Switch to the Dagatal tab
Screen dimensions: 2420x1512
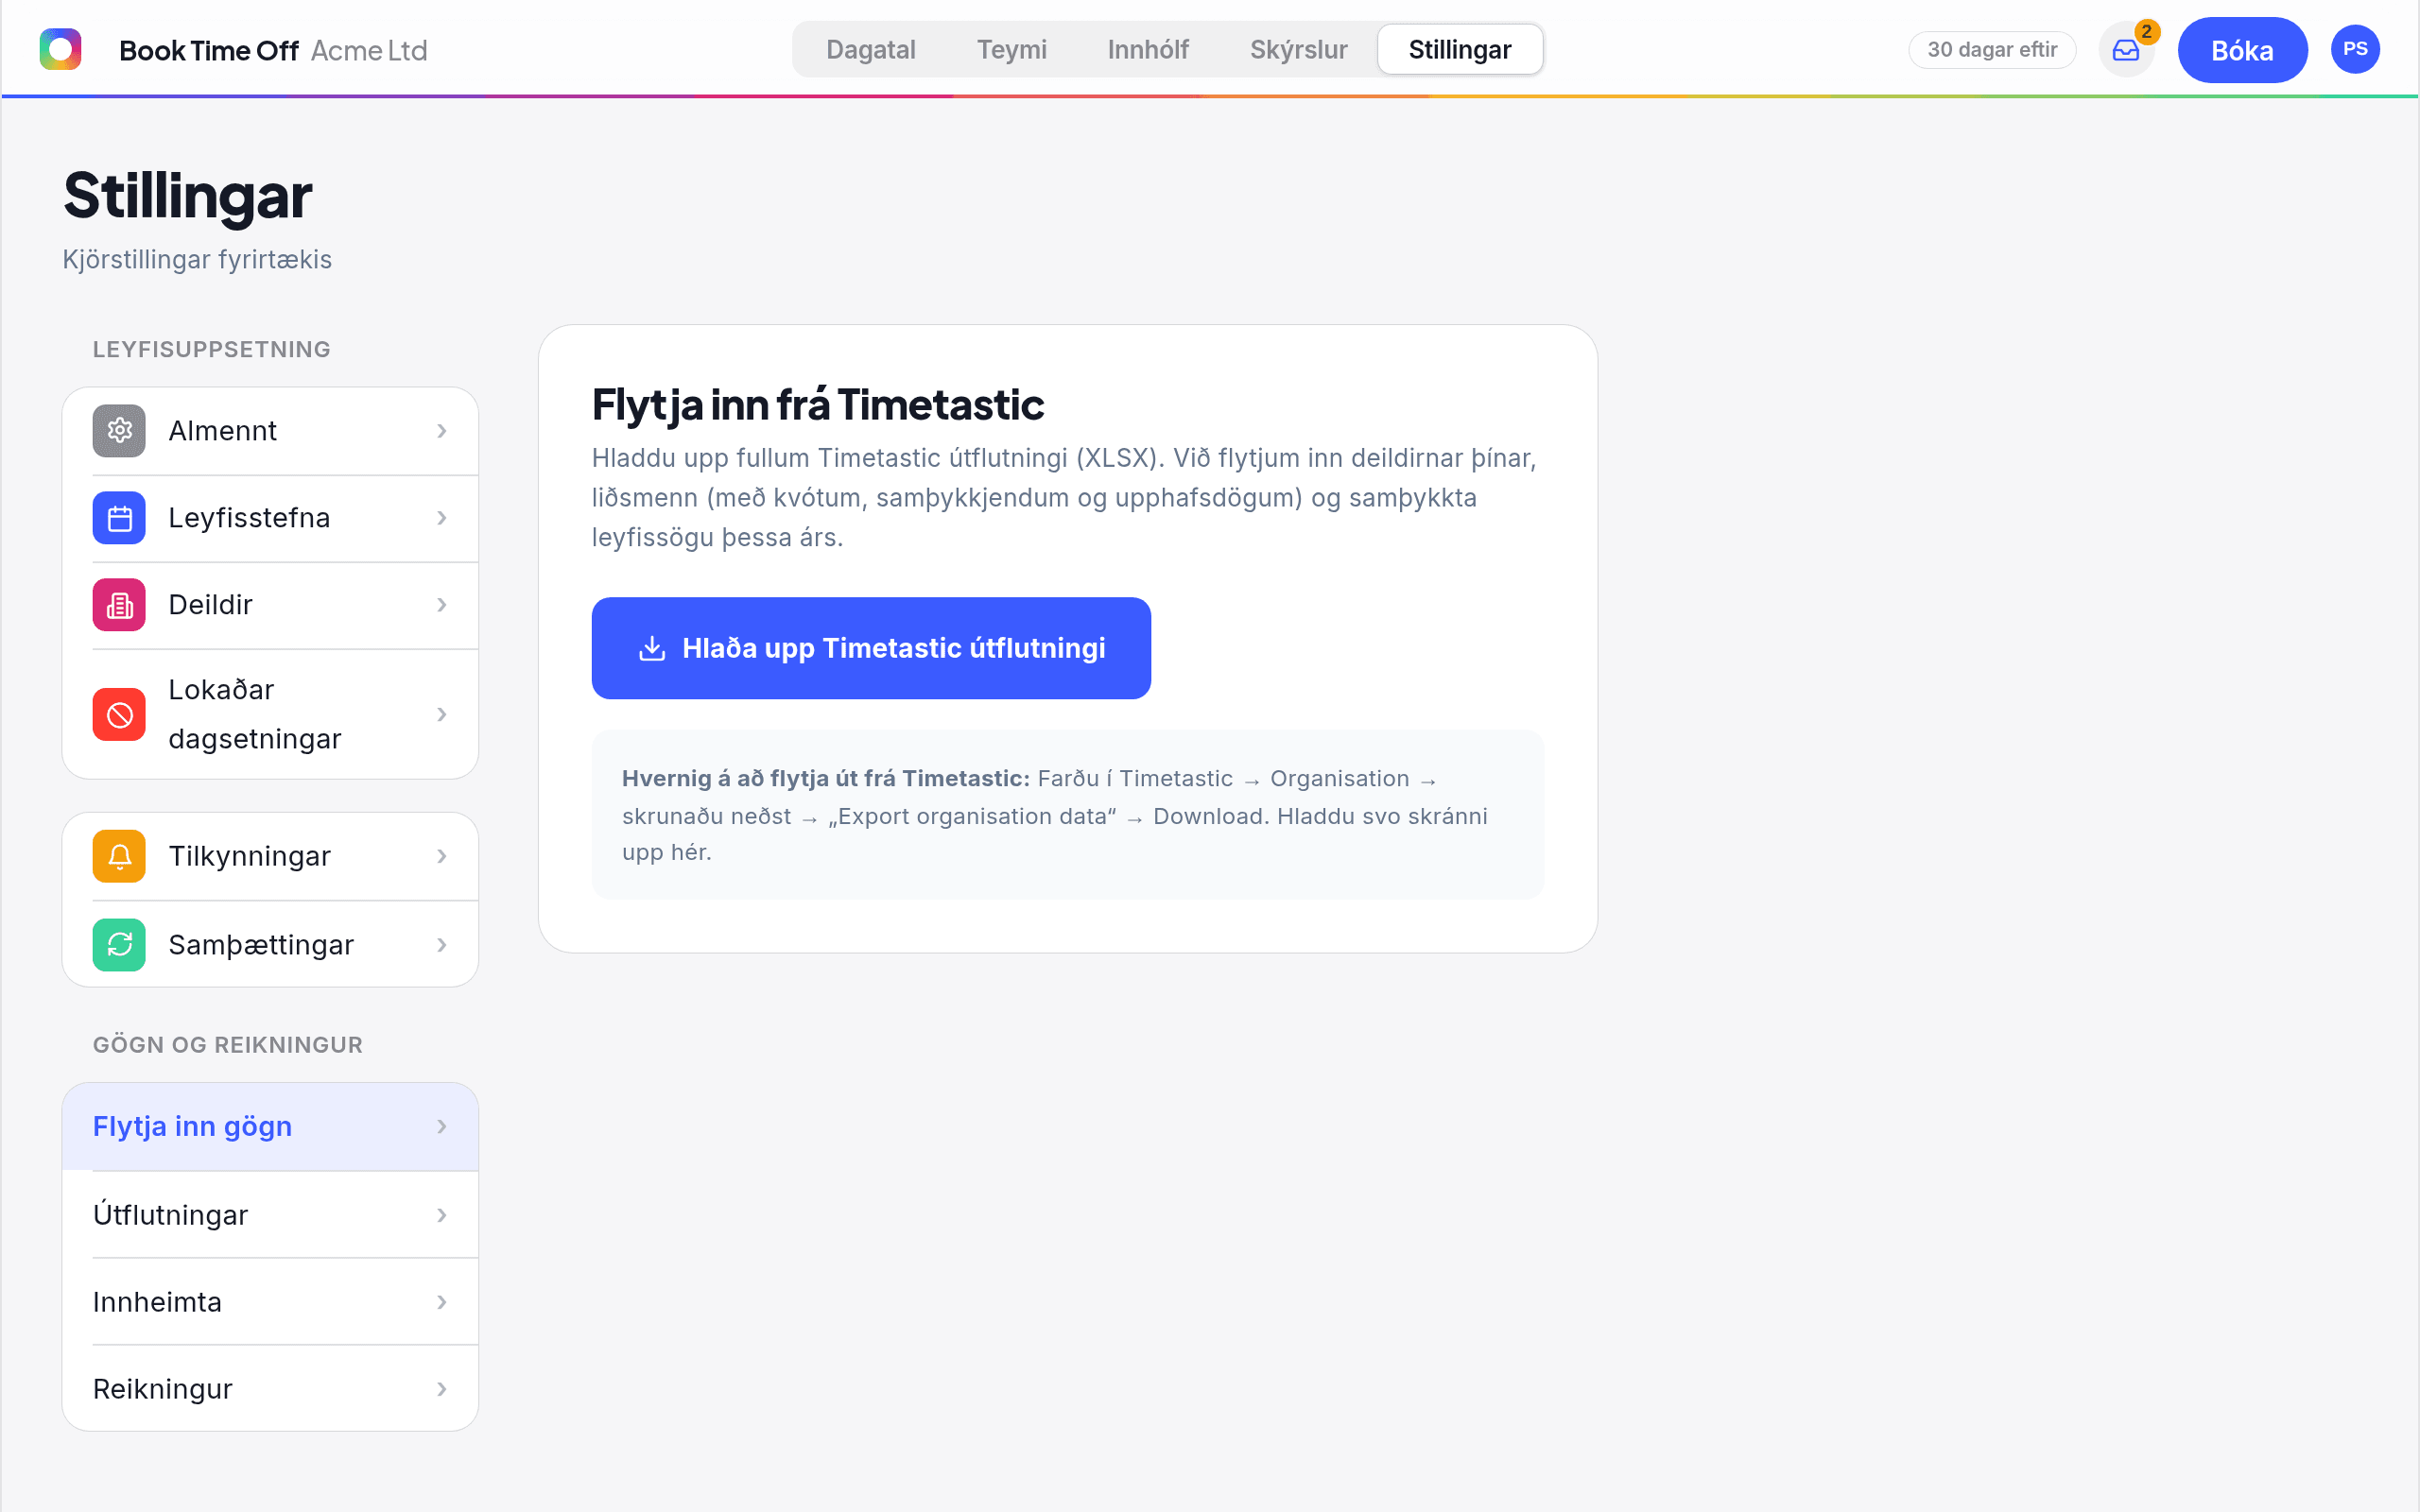tap(870, 49)
